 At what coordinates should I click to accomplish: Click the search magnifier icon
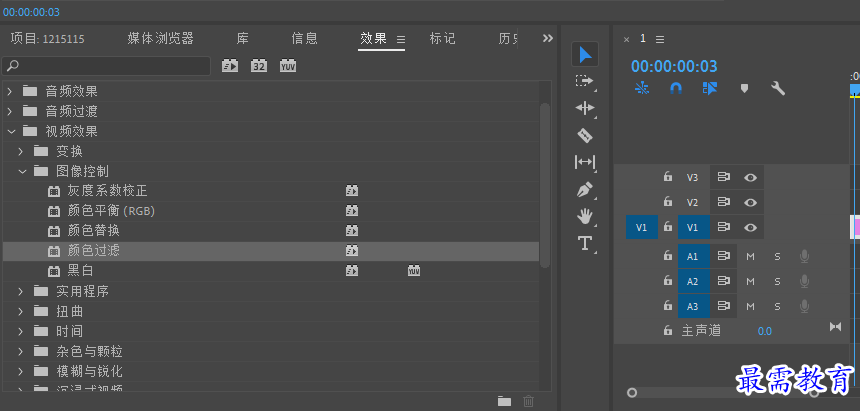coord(13,66)
